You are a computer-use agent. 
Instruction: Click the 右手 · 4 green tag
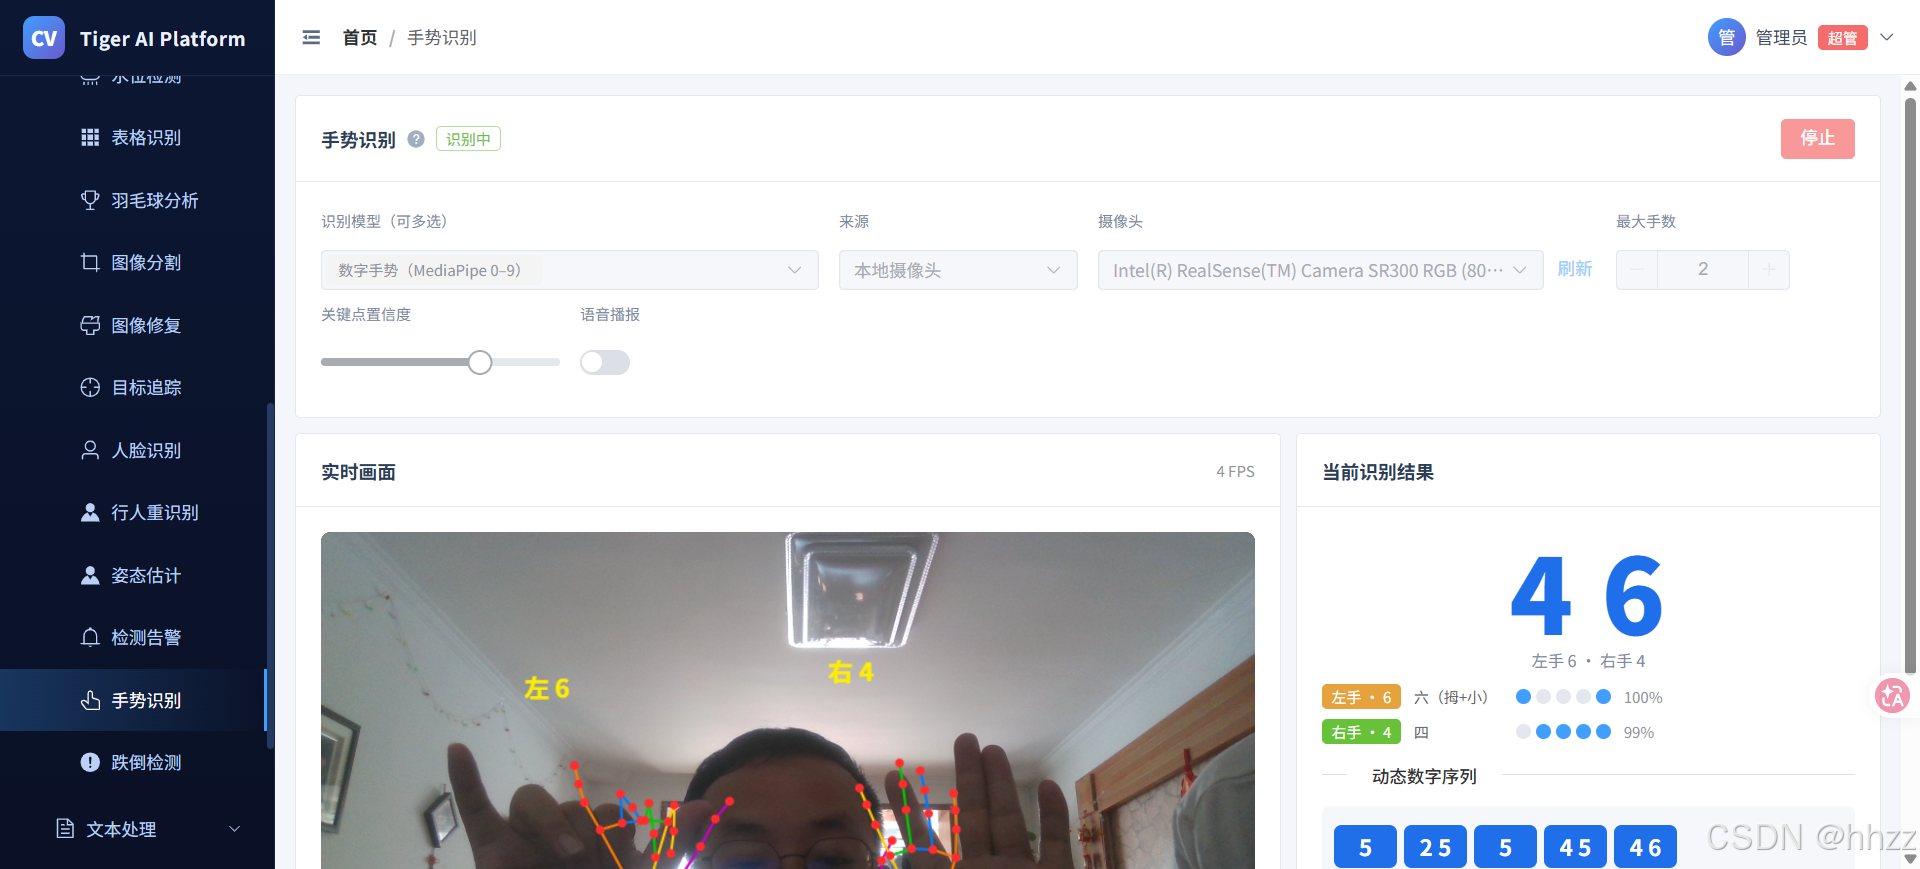(1361, 732)
